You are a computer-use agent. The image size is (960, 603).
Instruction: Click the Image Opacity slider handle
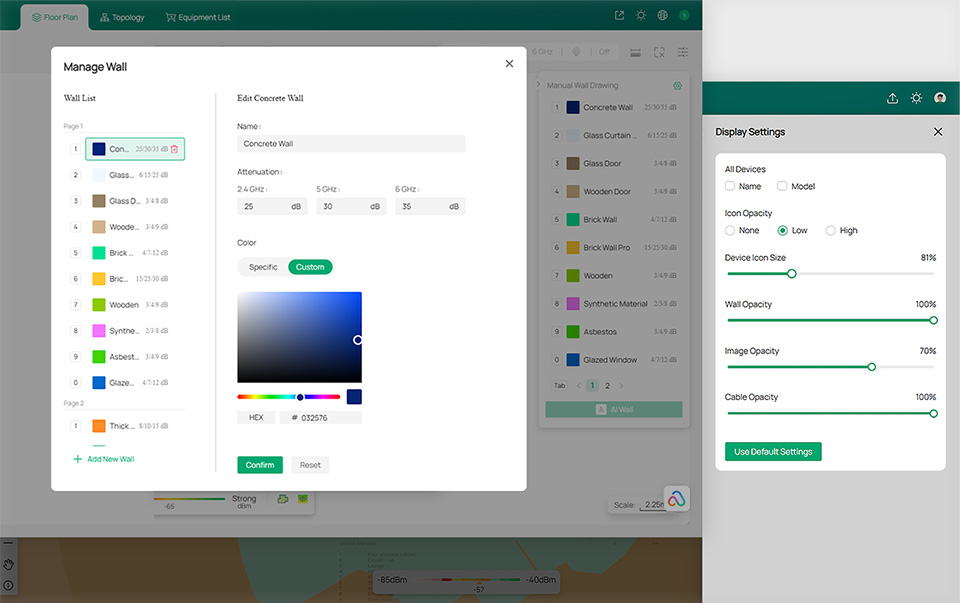click(871, 367)
